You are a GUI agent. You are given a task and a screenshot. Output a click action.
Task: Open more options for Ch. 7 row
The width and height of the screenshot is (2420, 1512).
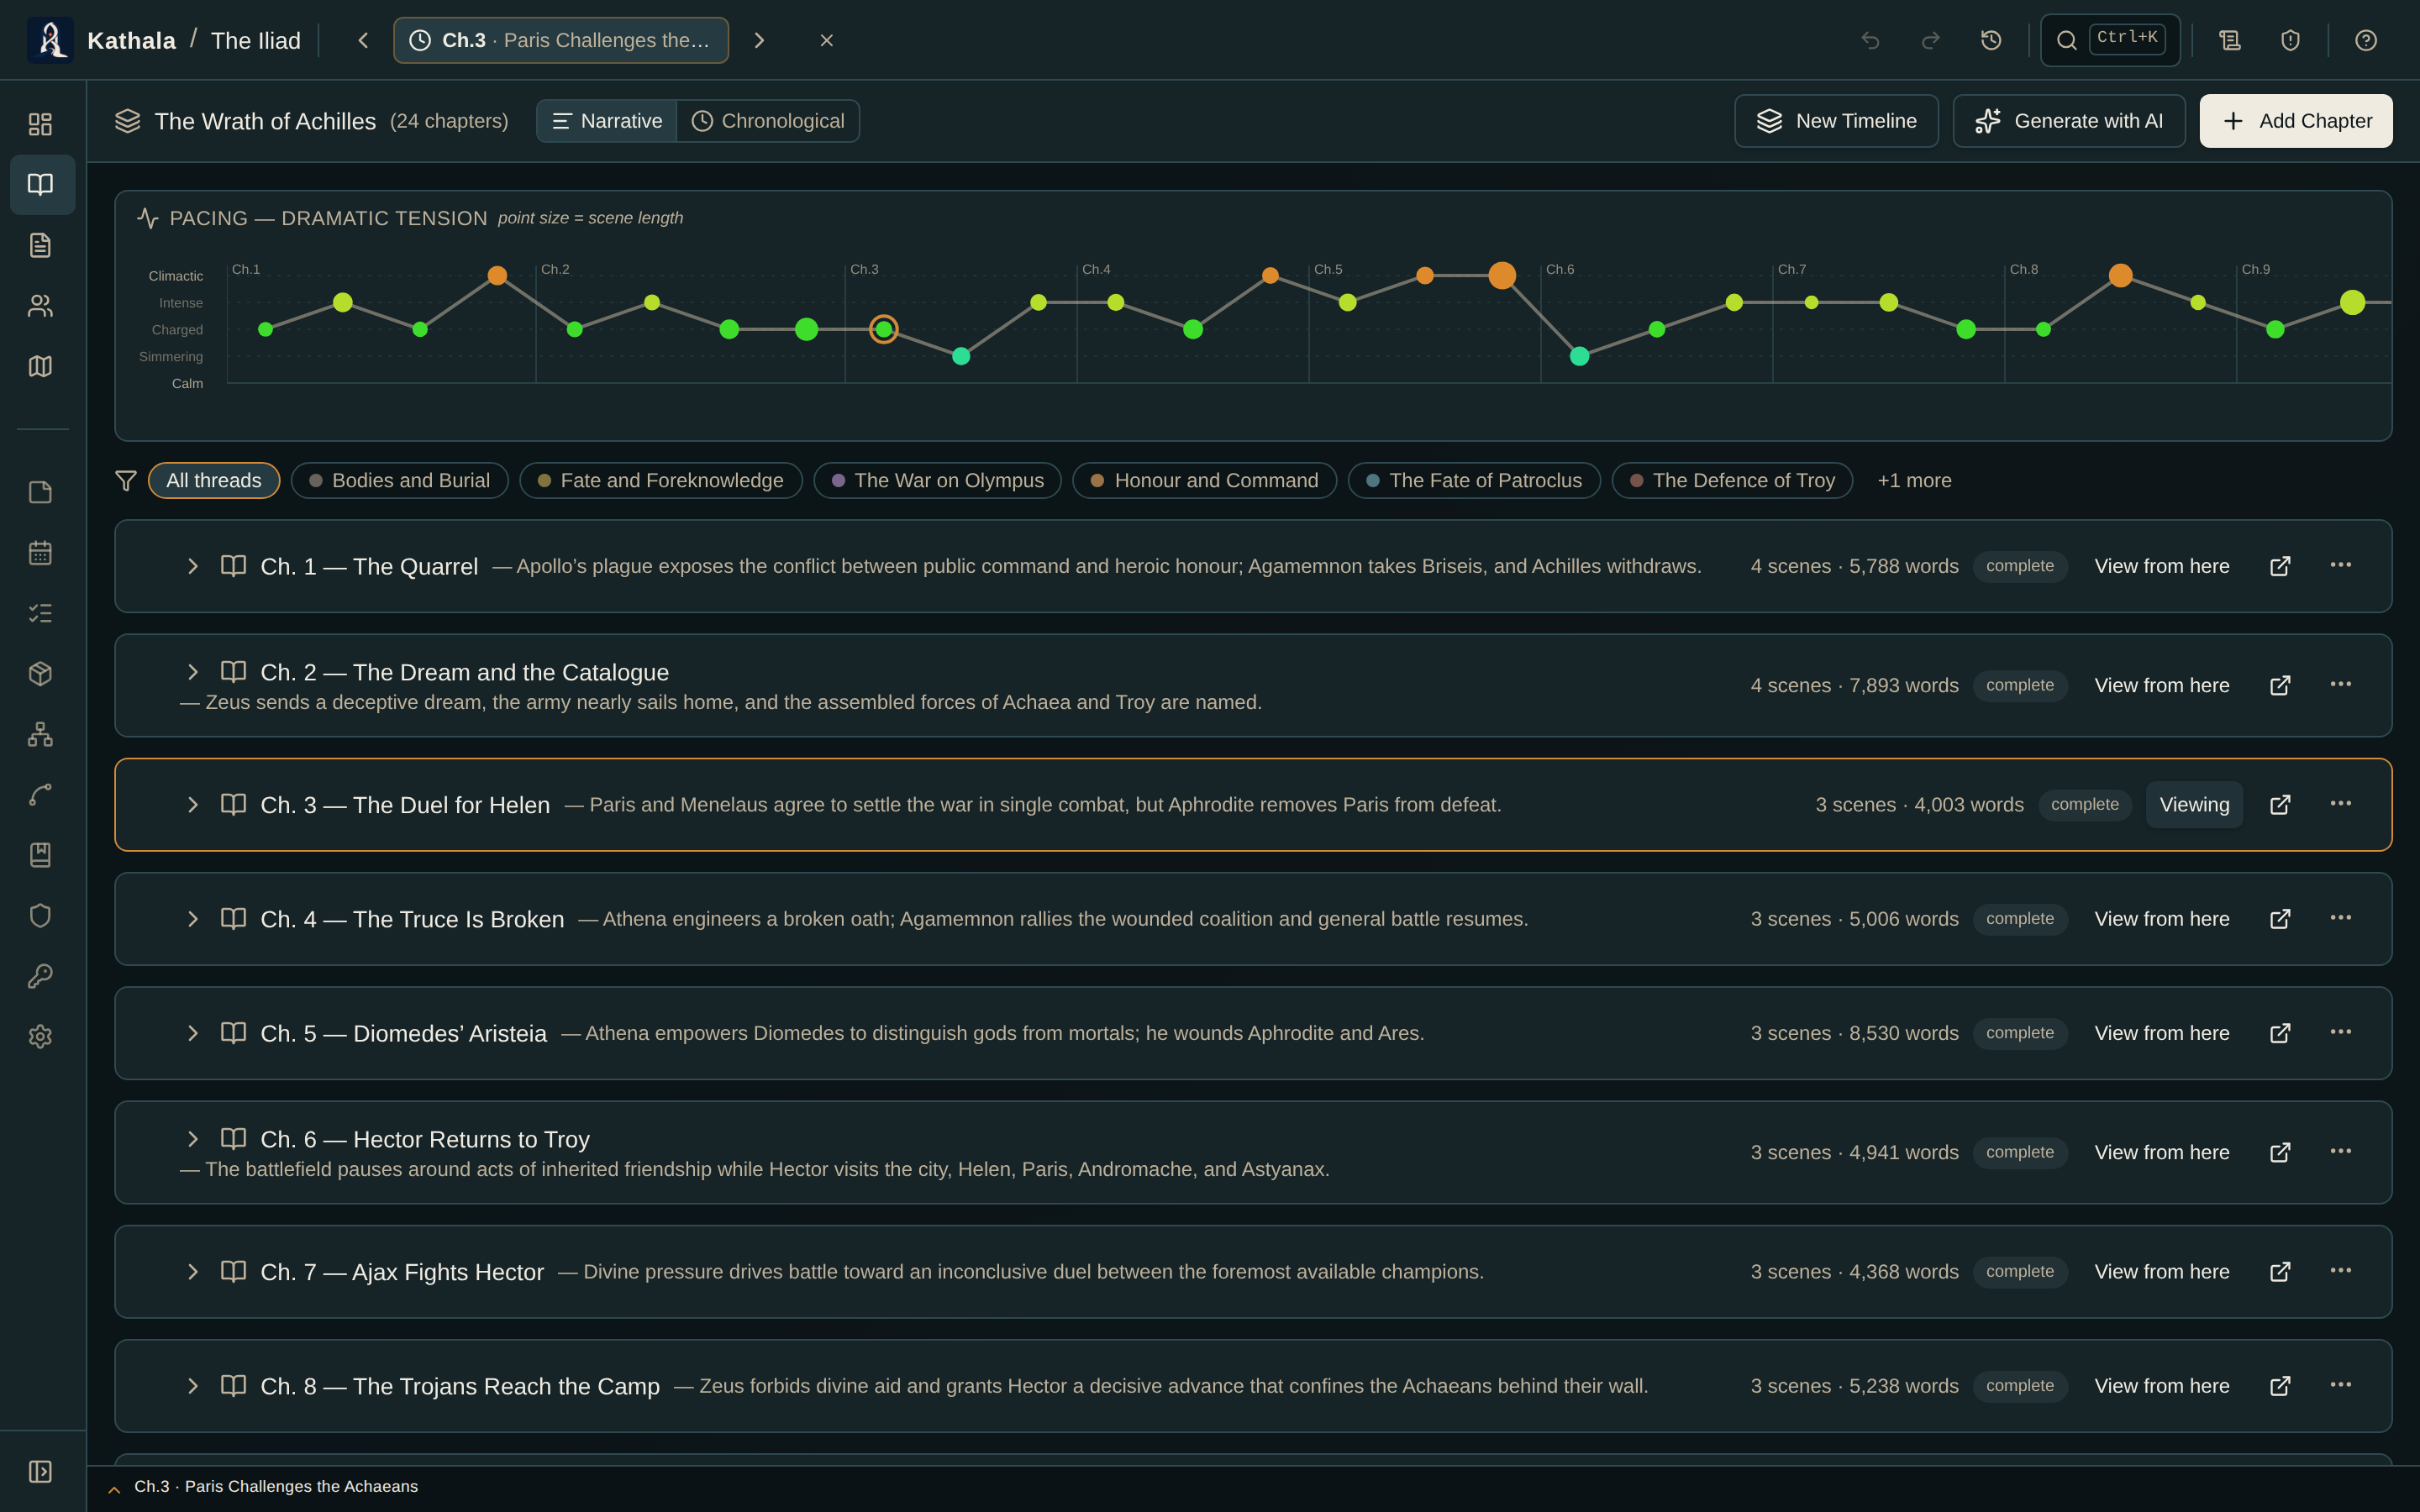2341,1271
